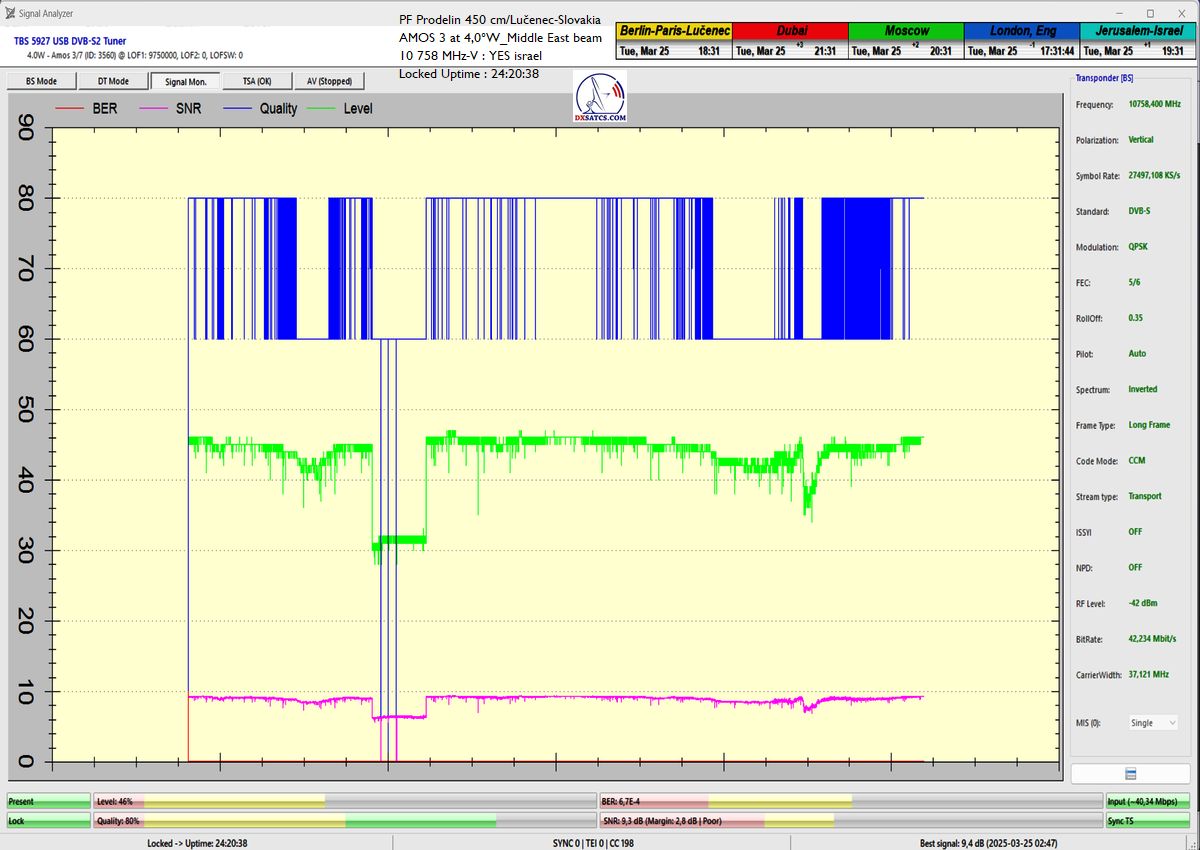
Task: Click the Sync TS status indicator
Action: (x=1148, y=820)
